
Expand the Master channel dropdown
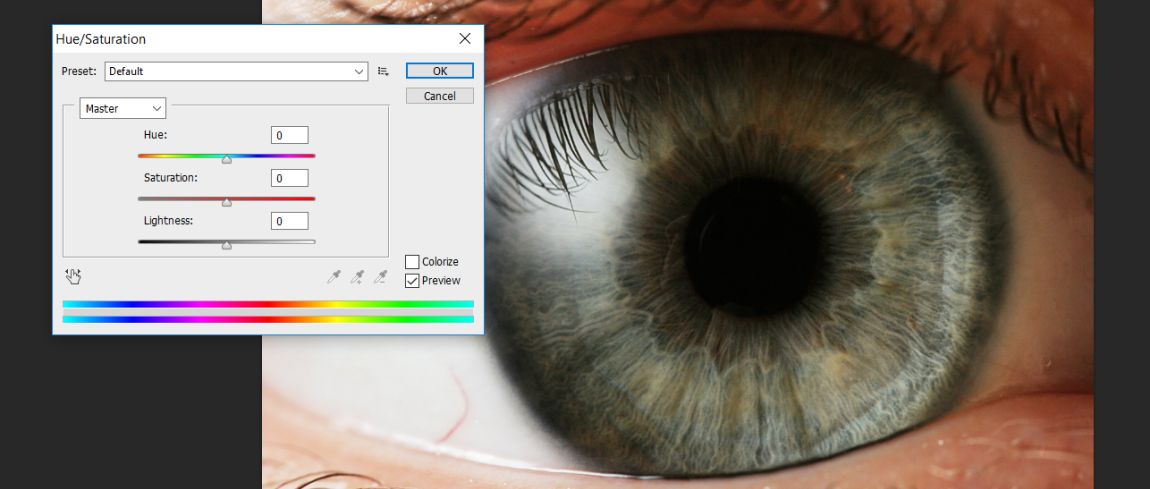(x=122, y=109)
